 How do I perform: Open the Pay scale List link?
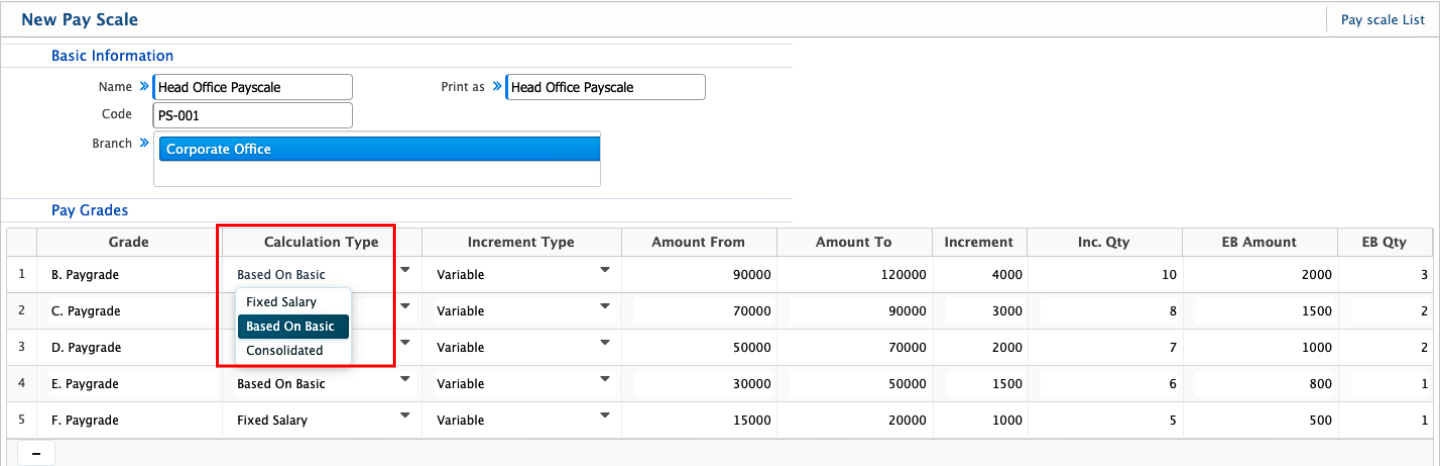coord(1382,20)
